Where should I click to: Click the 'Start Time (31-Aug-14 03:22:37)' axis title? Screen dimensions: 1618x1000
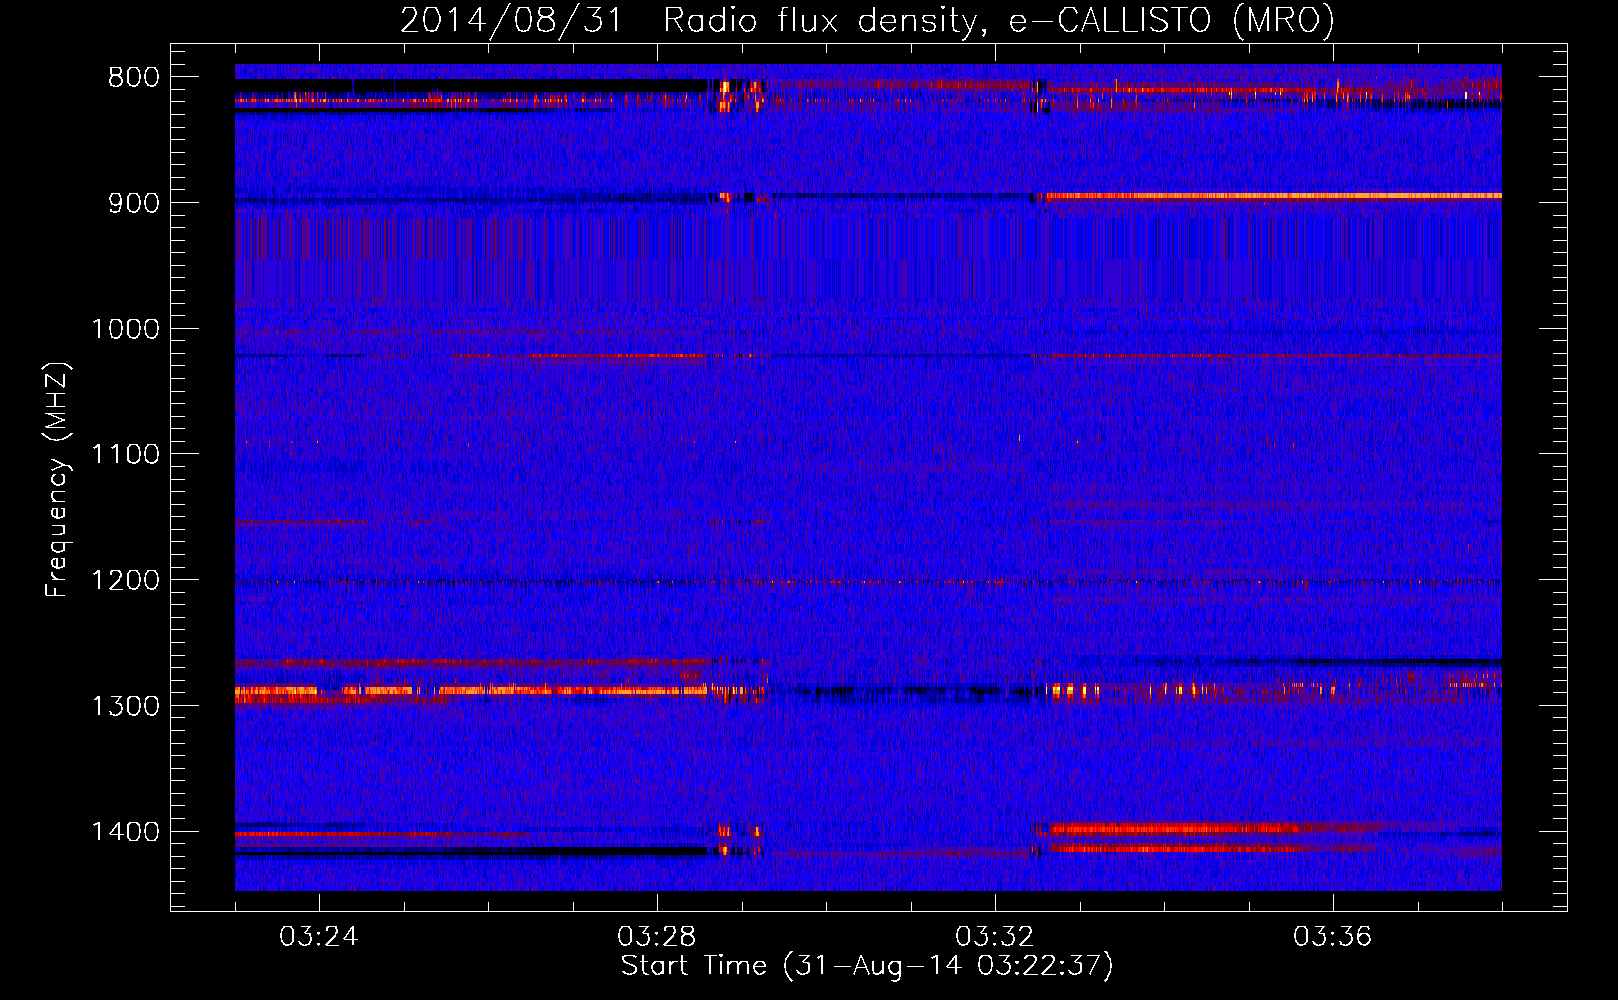tap(867, 966)
